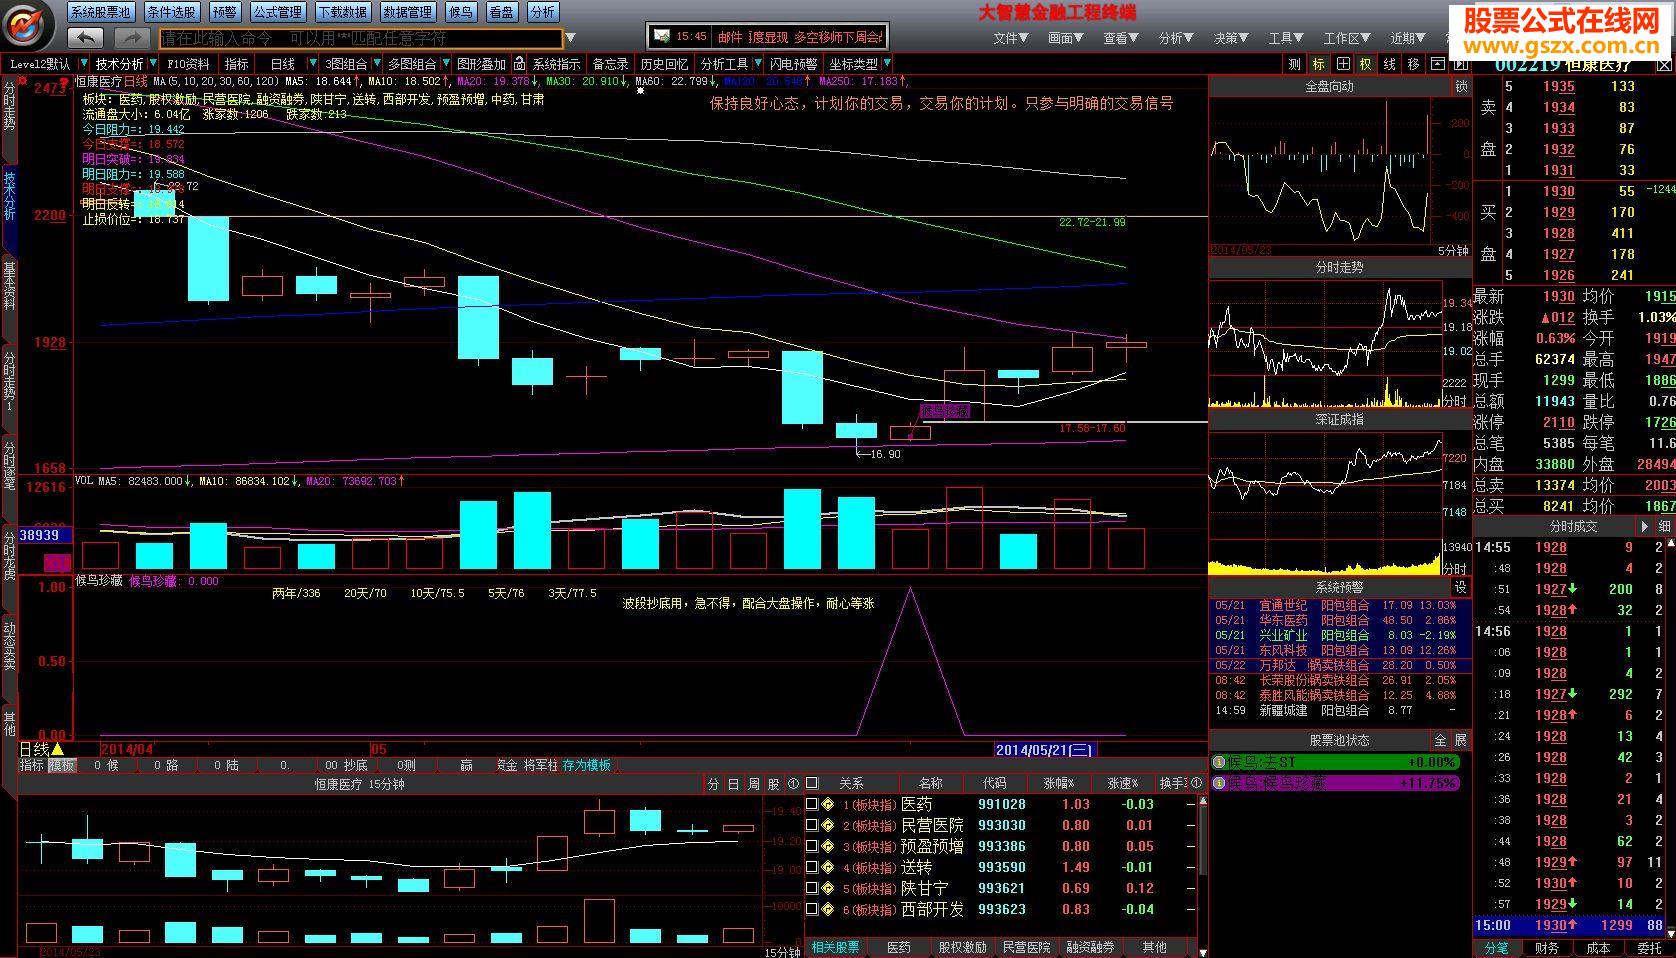Toggle the select-all checkbox left of 关系
This screenshot has width=1676, height=958.
pyautogui.click(x=812, y=783)
